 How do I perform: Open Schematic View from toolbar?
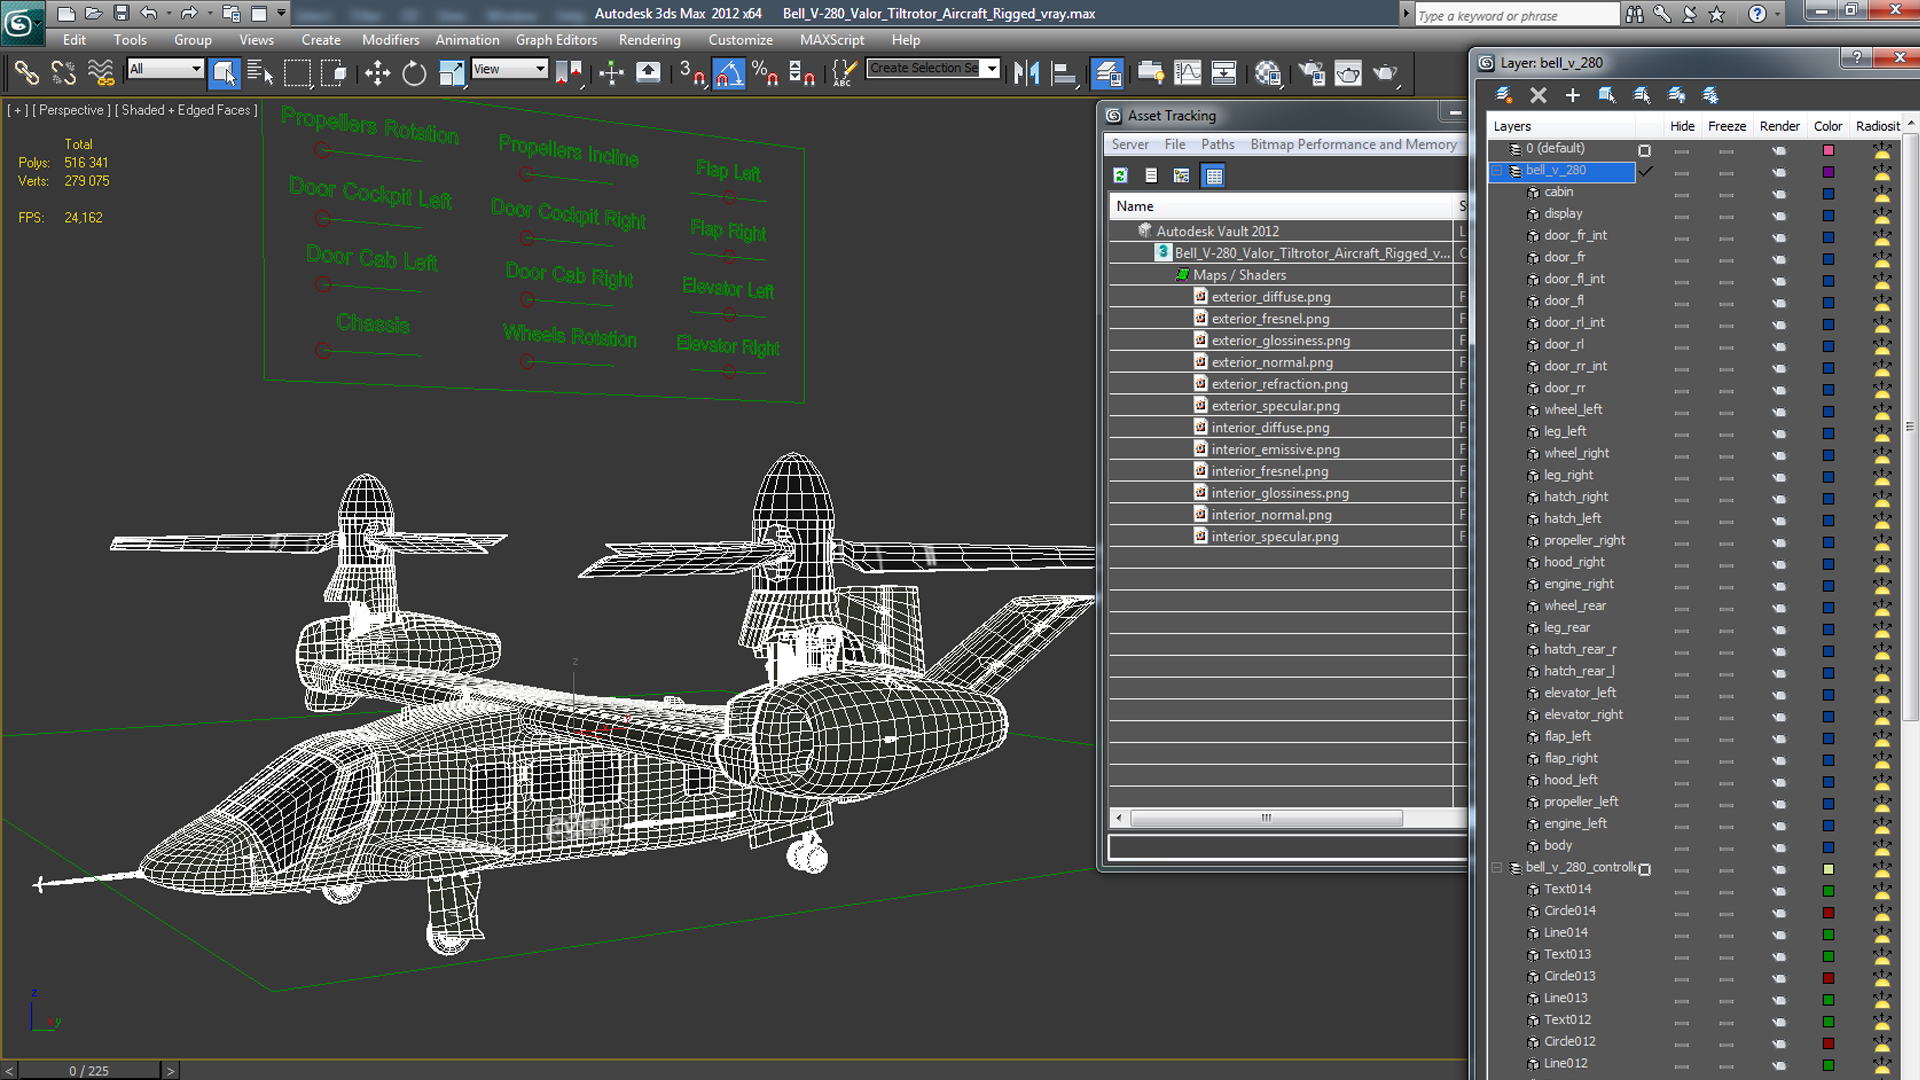point(1224,72)
